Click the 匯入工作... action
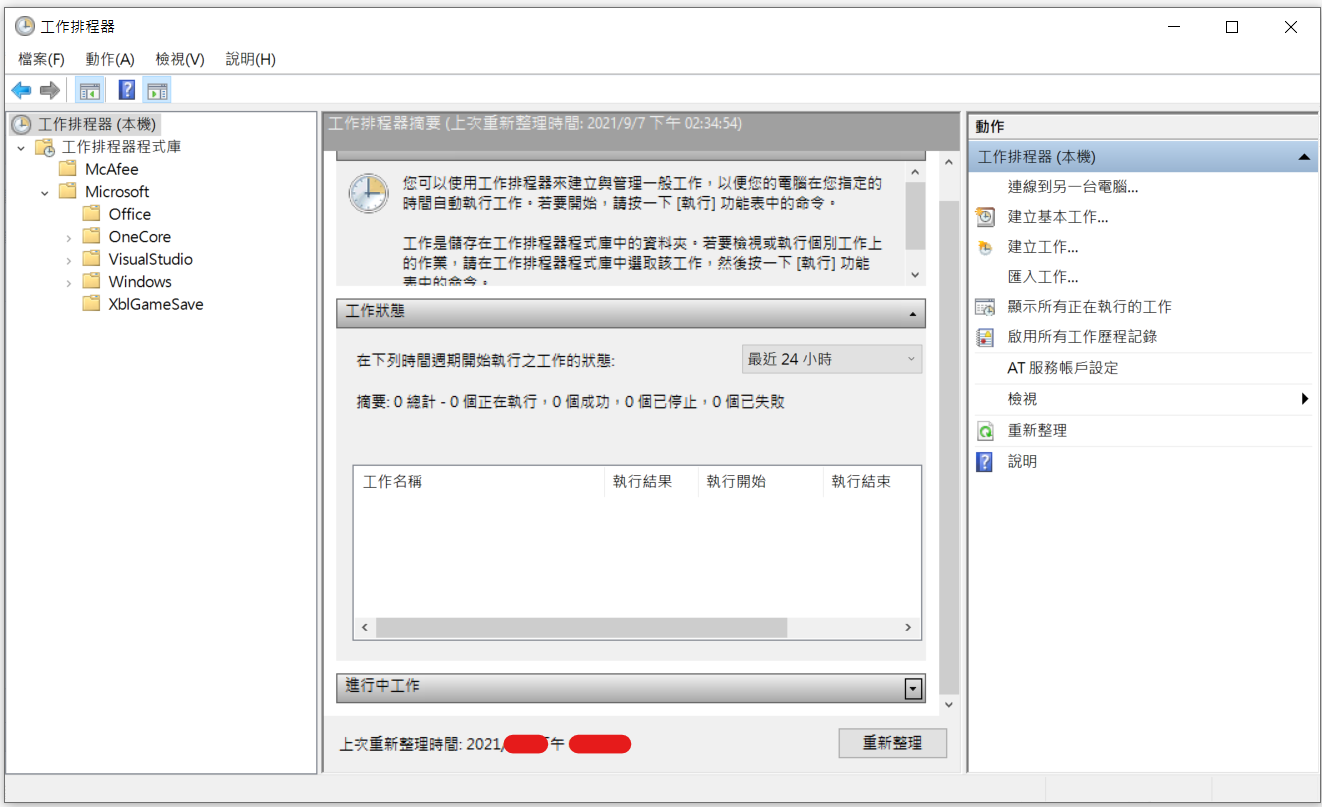The width and height of the screenshot is (1322, 807). pos(1043,277)
